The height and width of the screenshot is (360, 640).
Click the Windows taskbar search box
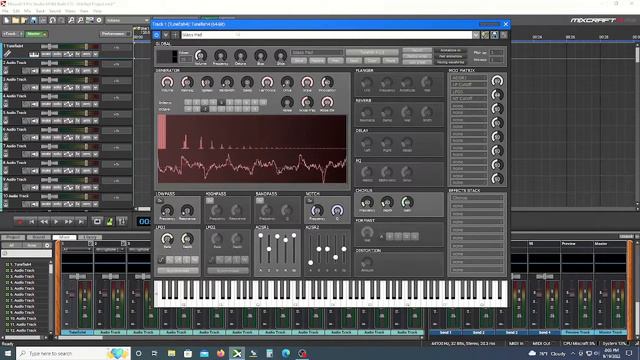coord(73,353)
